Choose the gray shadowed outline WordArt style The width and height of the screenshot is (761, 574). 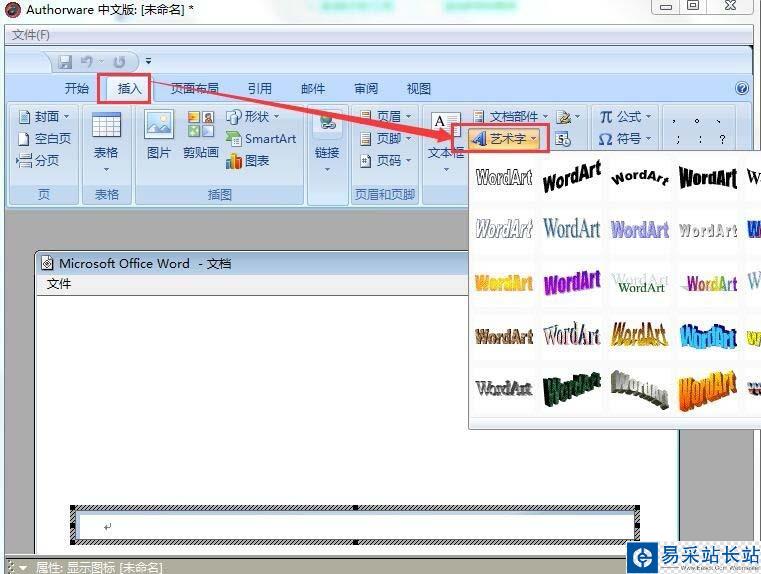(x=504, y=388)
